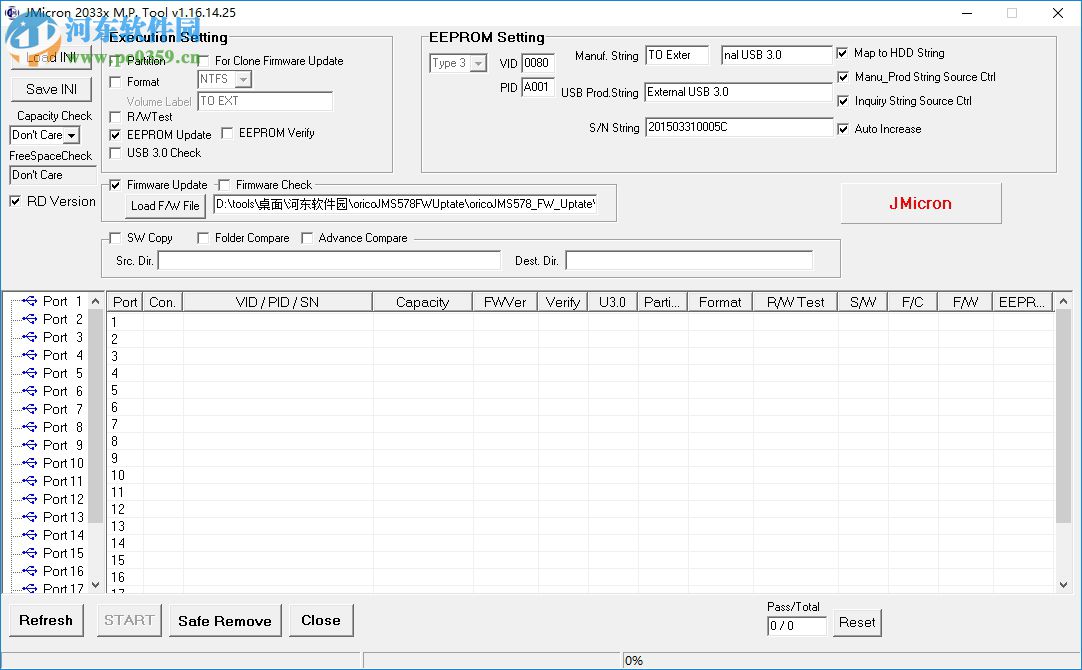The width and height of the screenshot is (1082, 670).
Task: Click the results table vertical scrollbar thumb
Action: (x=1063, y=416)
